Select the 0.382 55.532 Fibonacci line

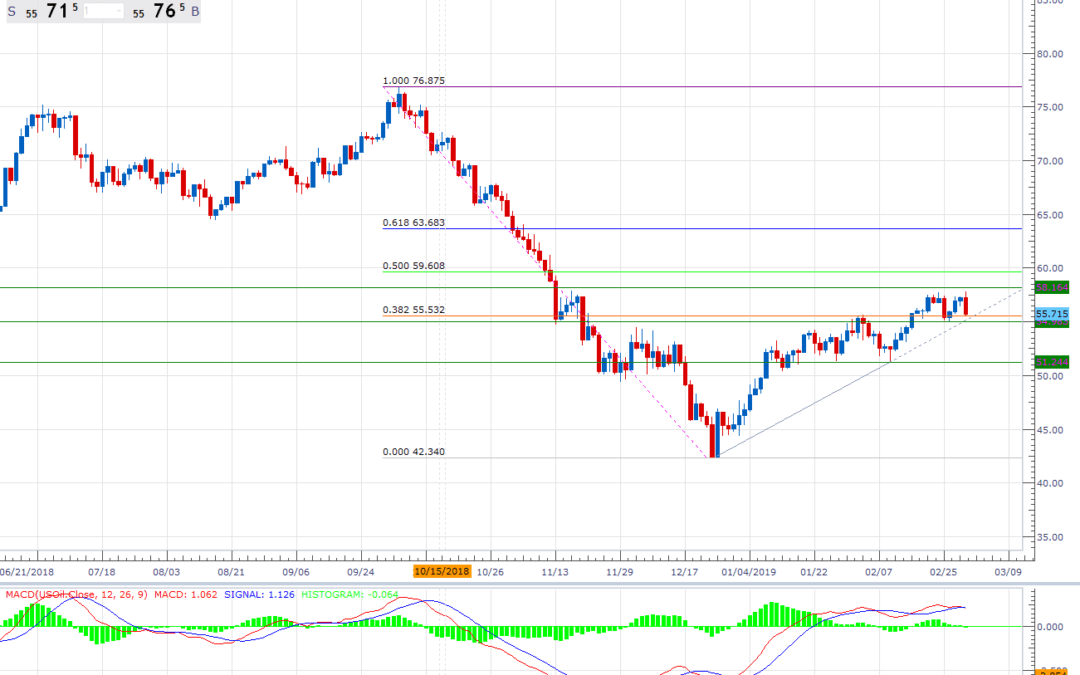[412, 311]
